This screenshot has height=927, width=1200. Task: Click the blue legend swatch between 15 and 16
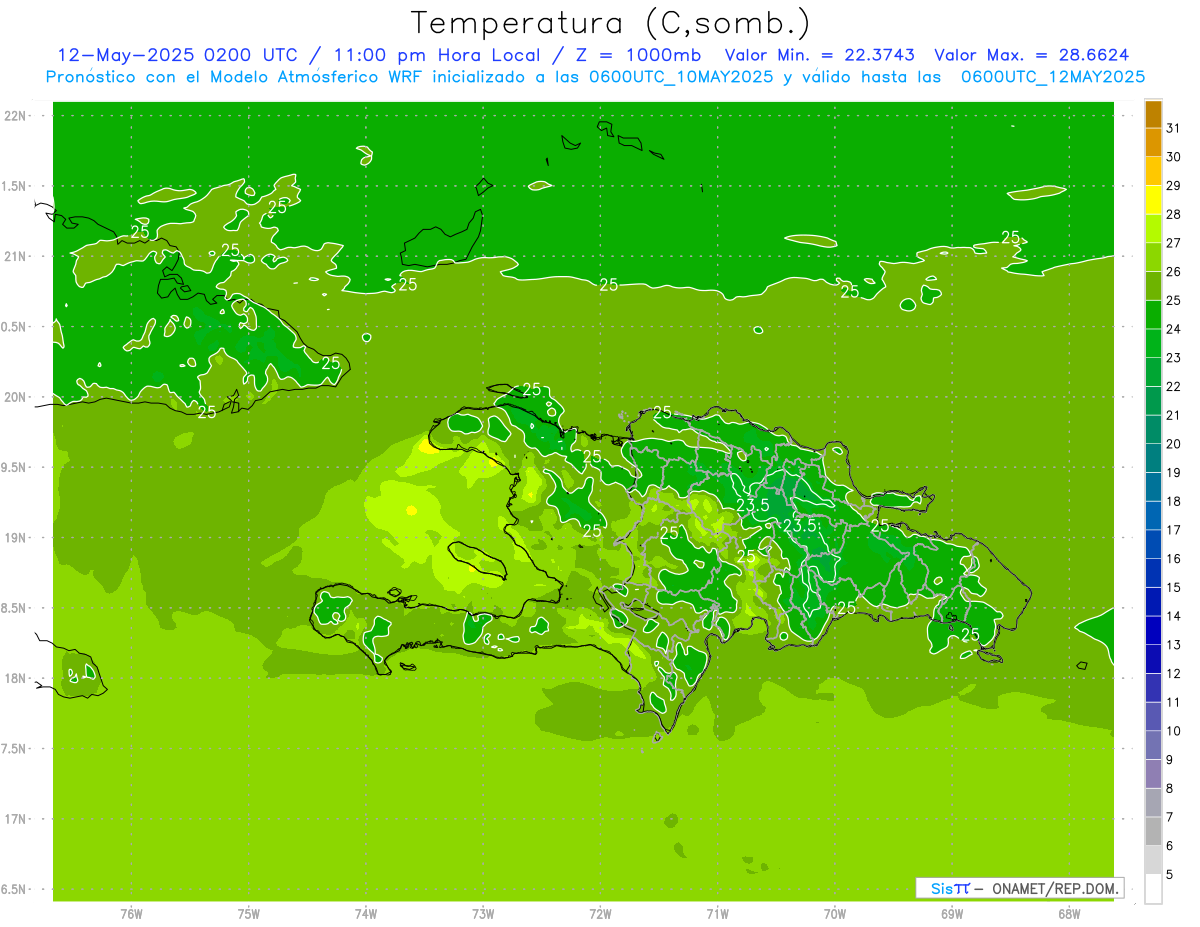coord(1153,573)
